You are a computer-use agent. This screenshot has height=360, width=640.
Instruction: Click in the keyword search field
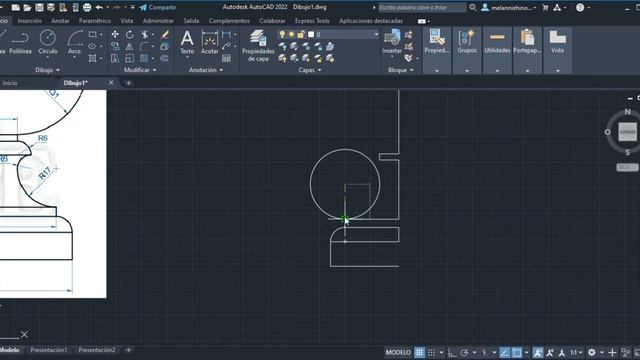tap(422, 7)
